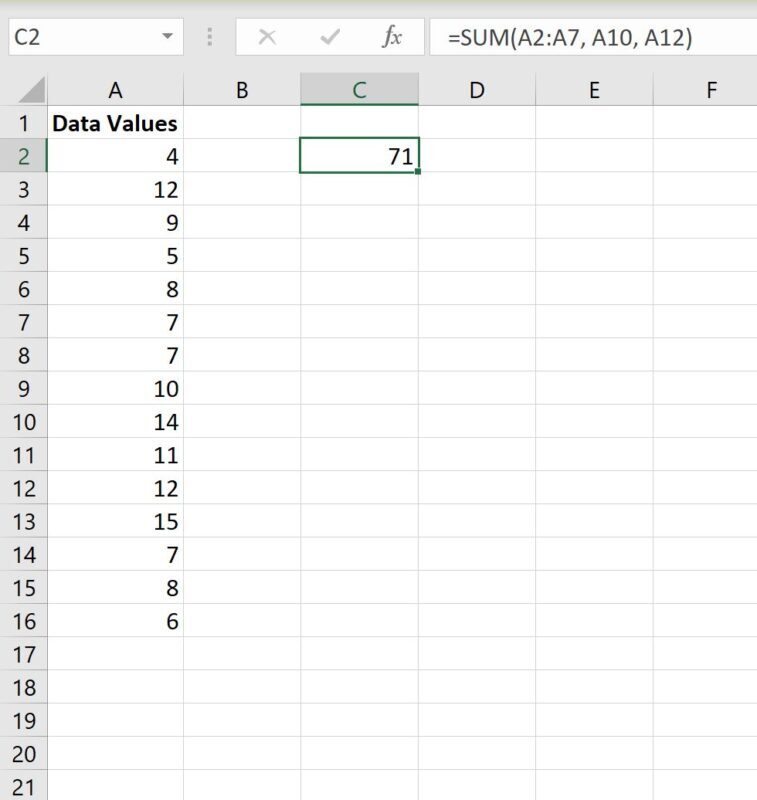757x800 pixels.
Task: Select row 10 header
Action: [23, 422]
